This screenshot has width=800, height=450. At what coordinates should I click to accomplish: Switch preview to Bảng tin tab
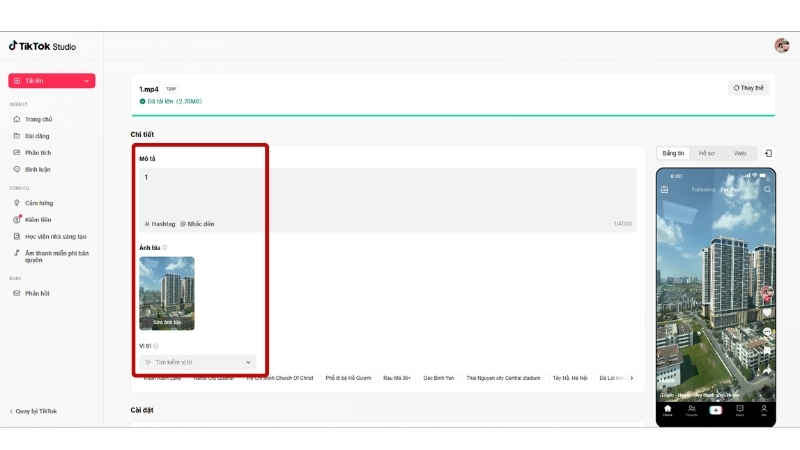[x=673, y=153]
